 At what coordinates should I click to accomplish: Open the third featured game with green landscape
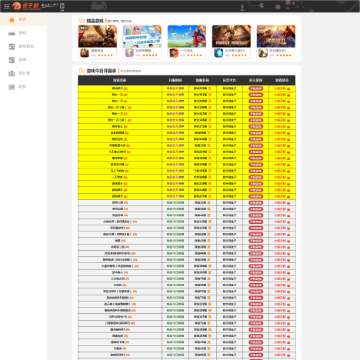pyautogui.click(x=187, y=36)
